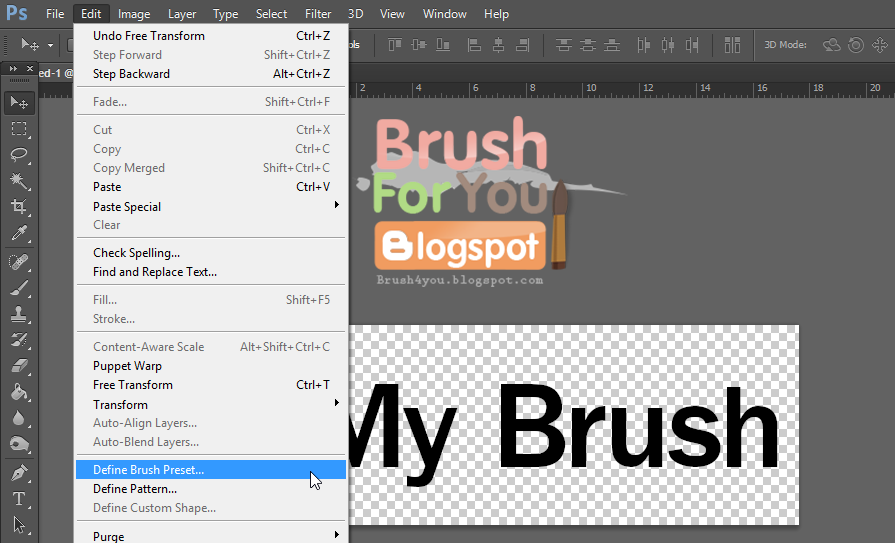Click Distribute right edges icon
The width and height of the screenshot is (895, 543).
(x=692, y=45)
